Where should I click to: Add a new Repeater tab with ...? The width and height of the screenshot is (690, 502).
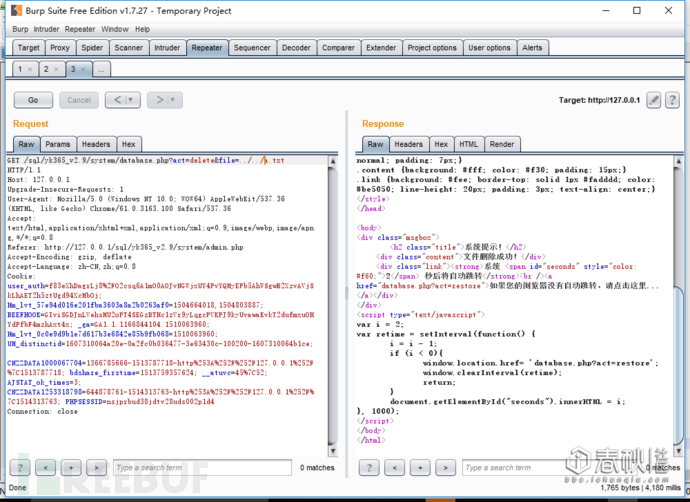tap(101, 70)
